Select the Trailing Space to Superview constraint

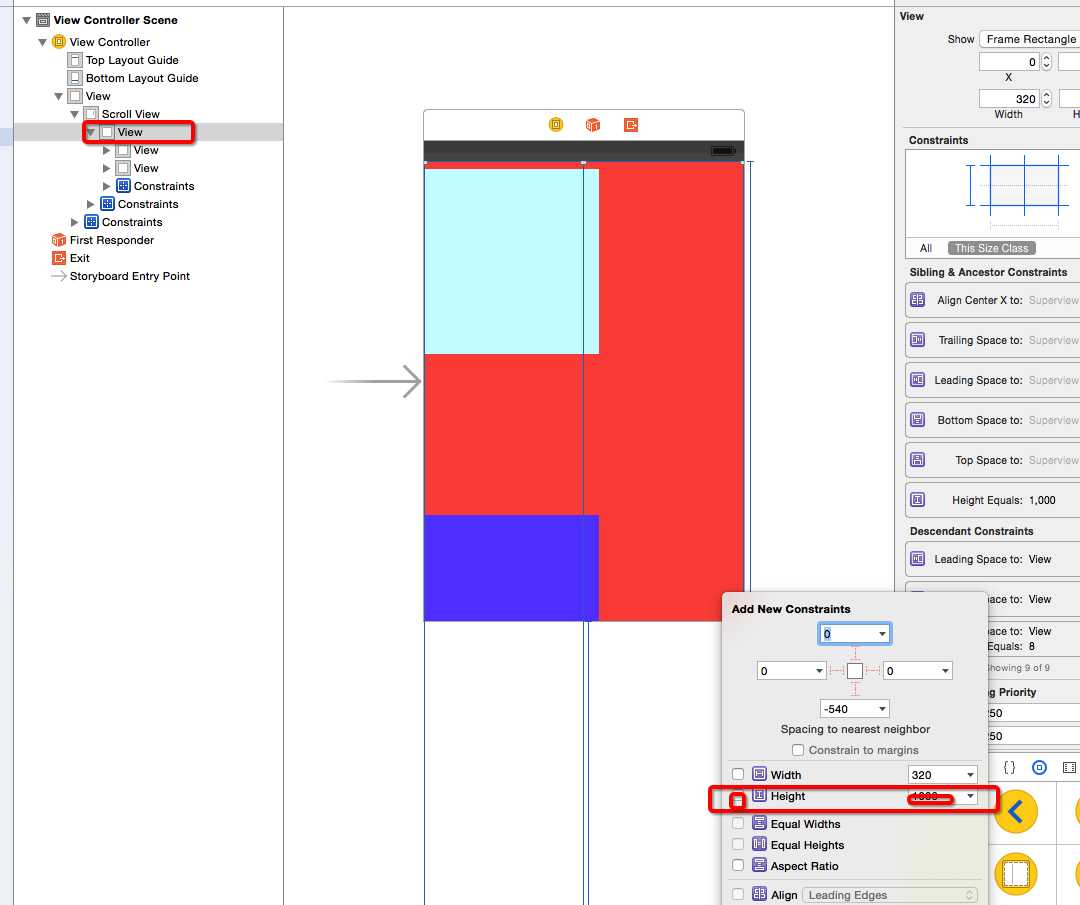pos(993,340)
